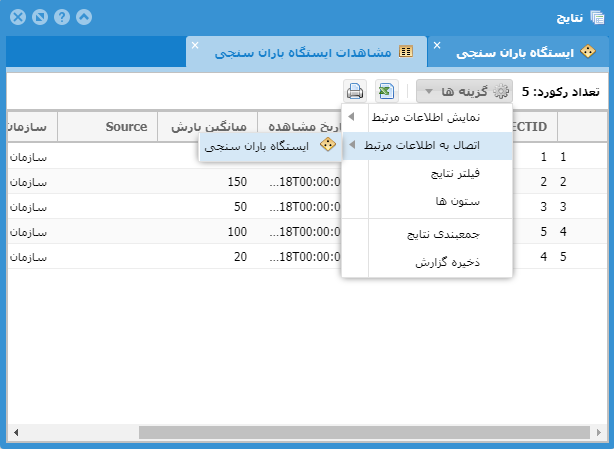Click the diamond layer icon on ایستگاه tab
The image size is (614, 449).
click(587, 52)
